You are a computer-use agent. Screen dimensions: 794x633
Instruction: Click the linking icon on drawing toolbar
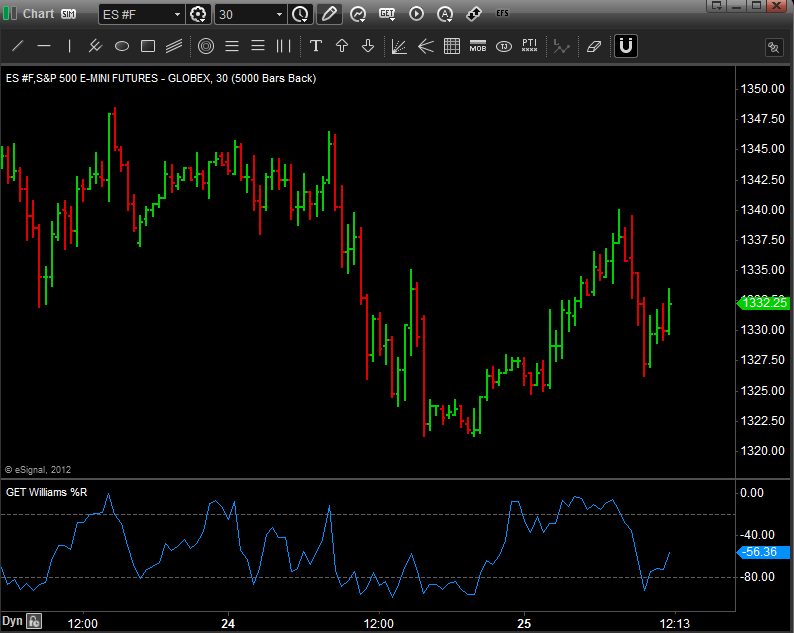[774, 48]
